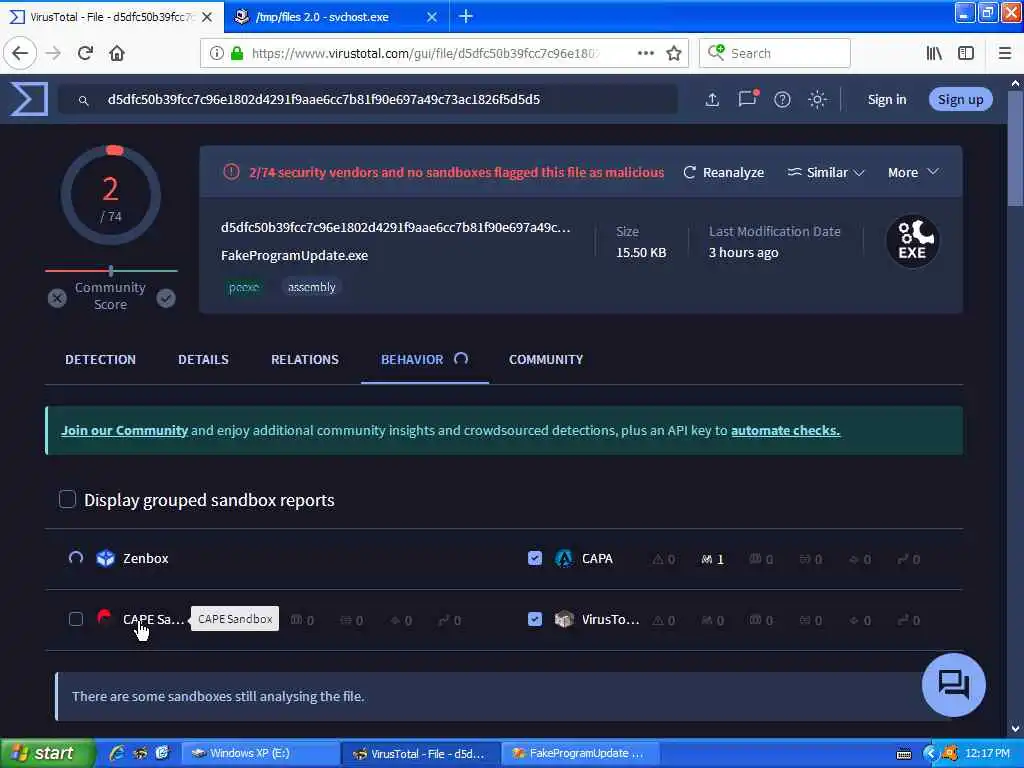
Task: Open Firefox hamburger menu
Action: (1005, 53)
